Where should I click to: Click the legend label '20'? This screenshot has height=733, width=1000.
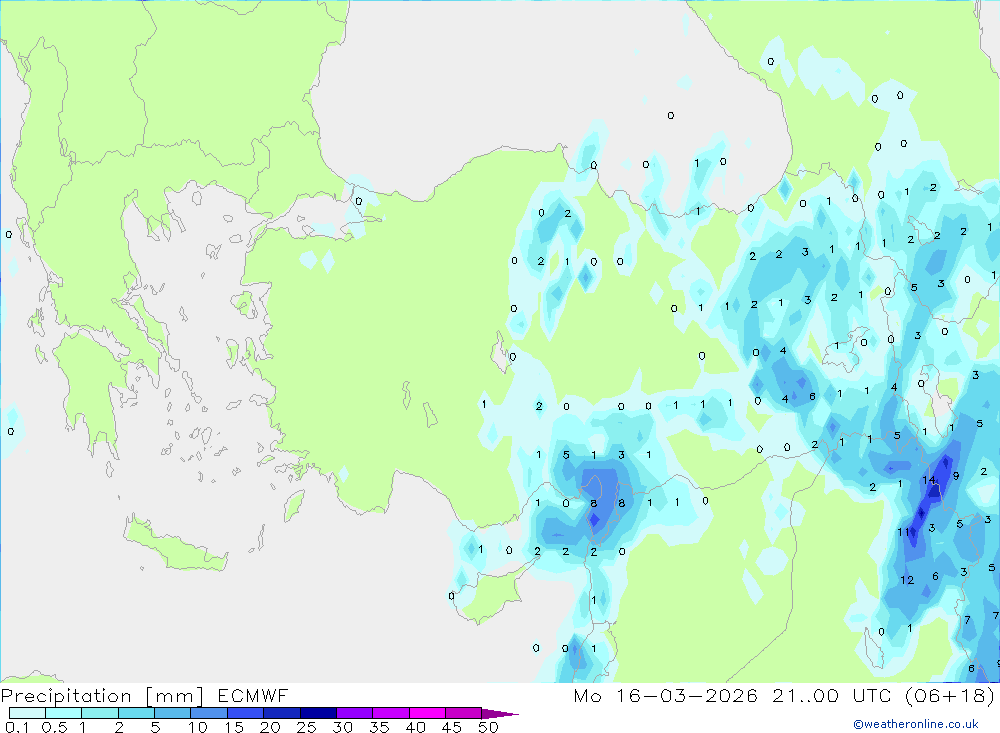[270, 727]
